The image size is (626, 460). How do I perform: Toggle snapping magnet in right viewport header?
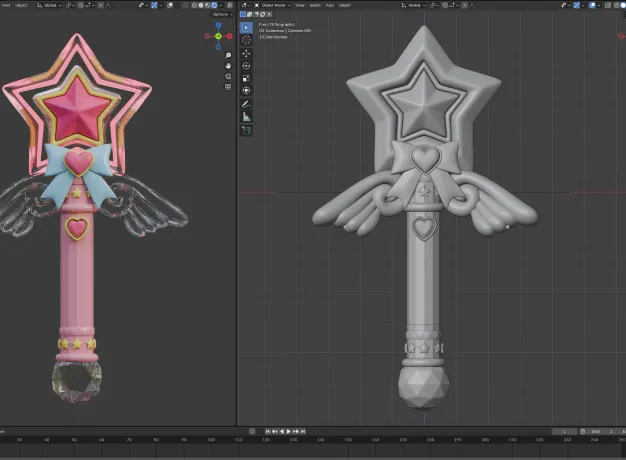pos(444,5)
